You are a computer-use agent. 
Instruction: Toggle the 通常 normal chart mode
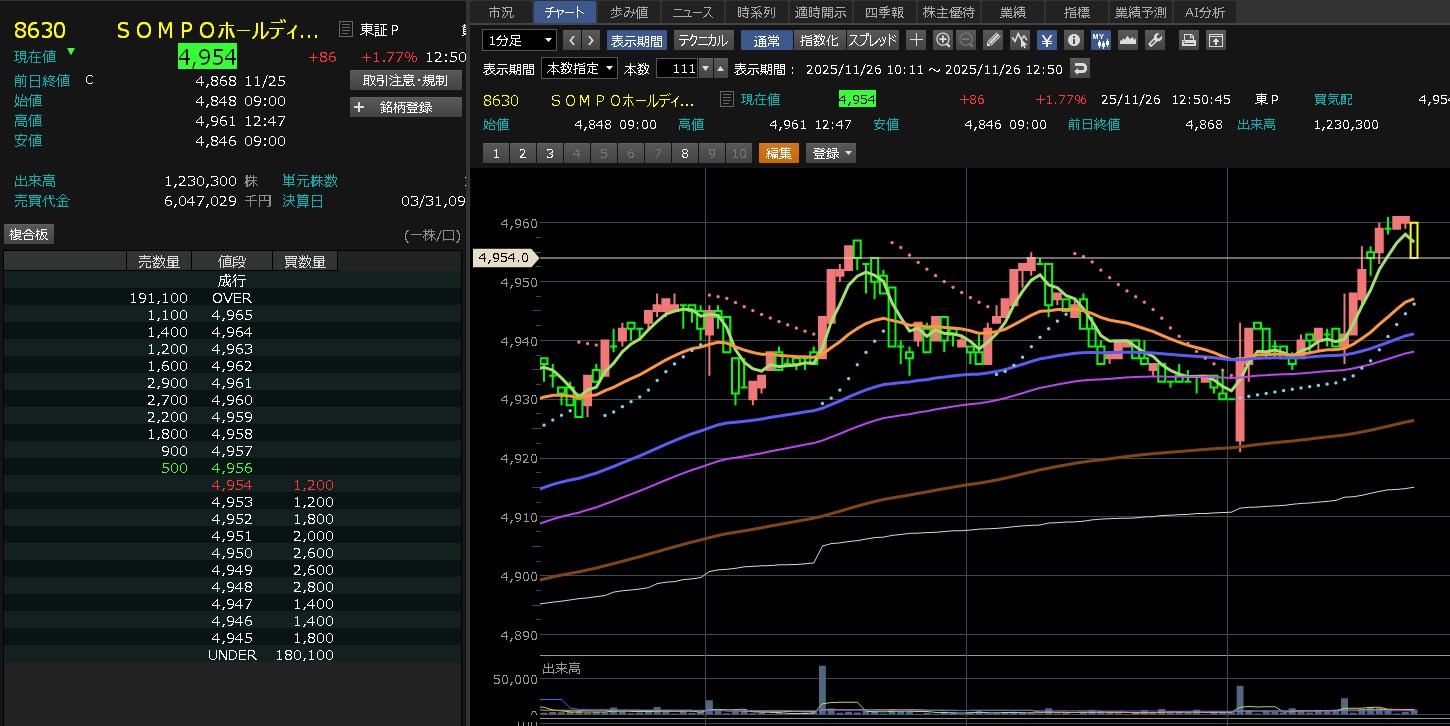pyautogui.click(x=767, y=40)
